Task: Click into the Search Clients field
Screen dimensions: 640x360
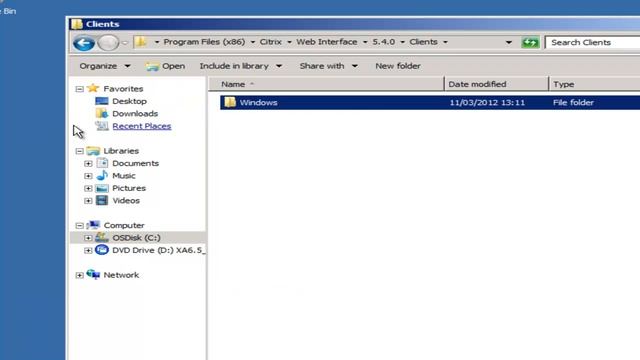Action: [593, 42]
